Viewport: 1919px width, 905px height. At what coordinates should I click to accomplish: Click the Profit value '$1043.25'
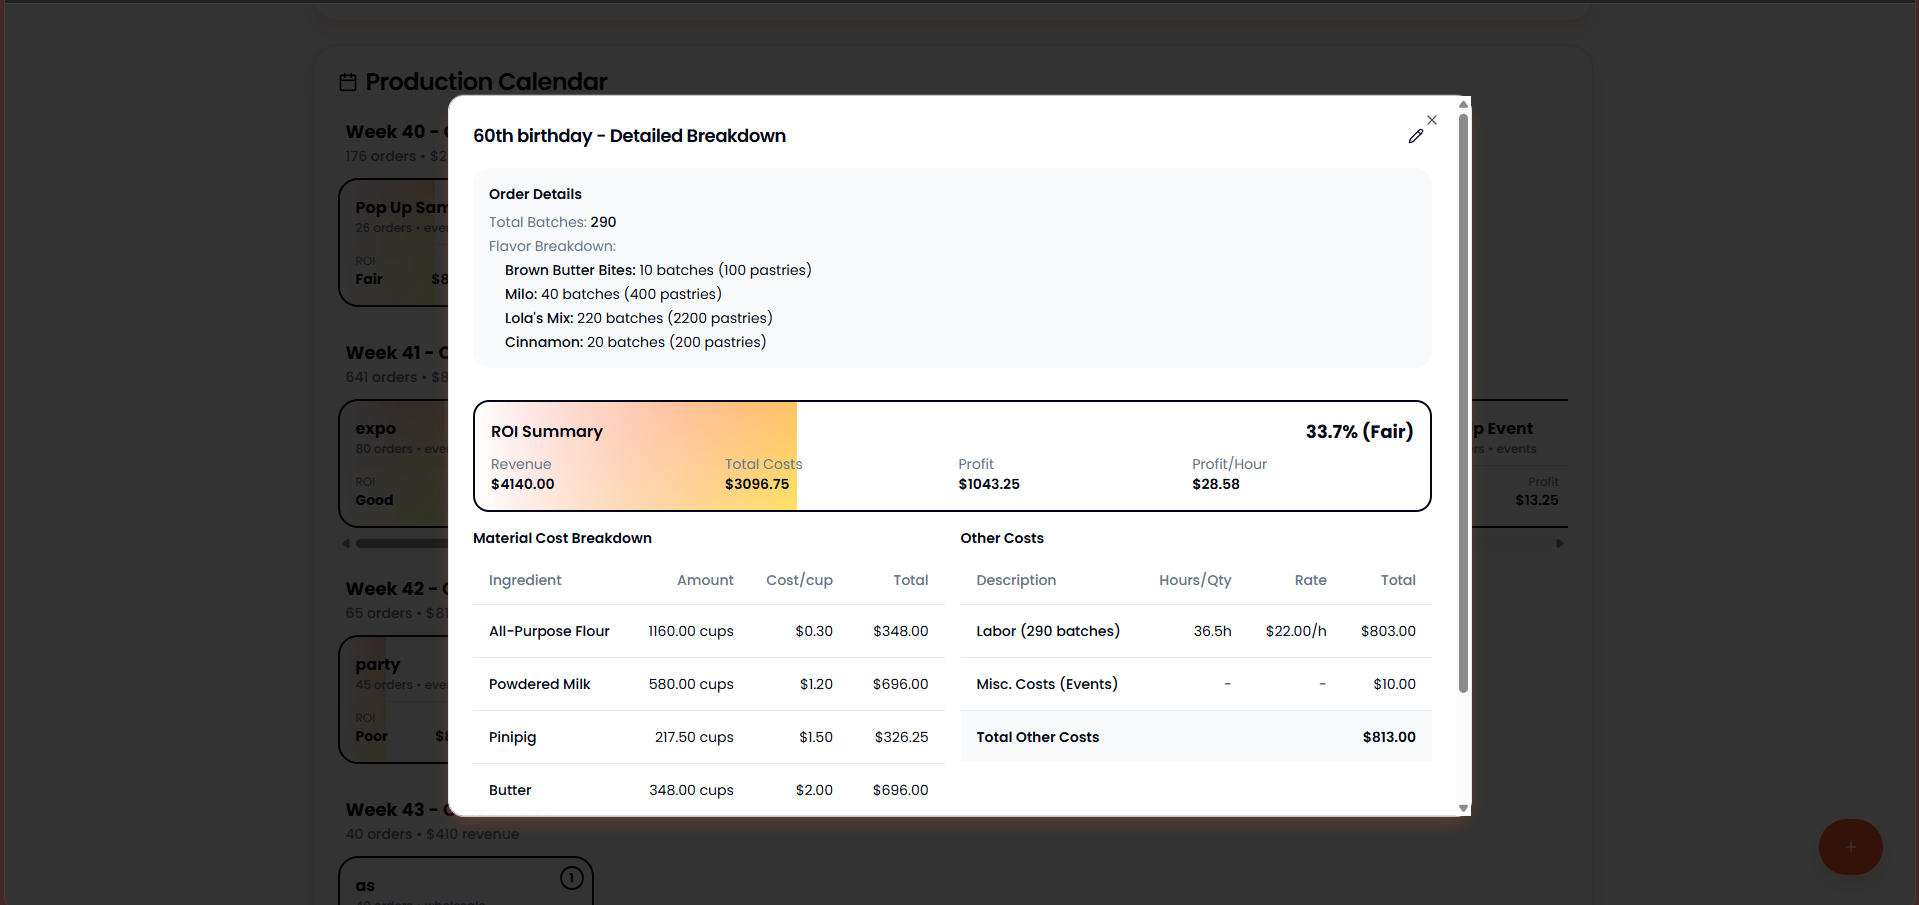click(989, 484)
